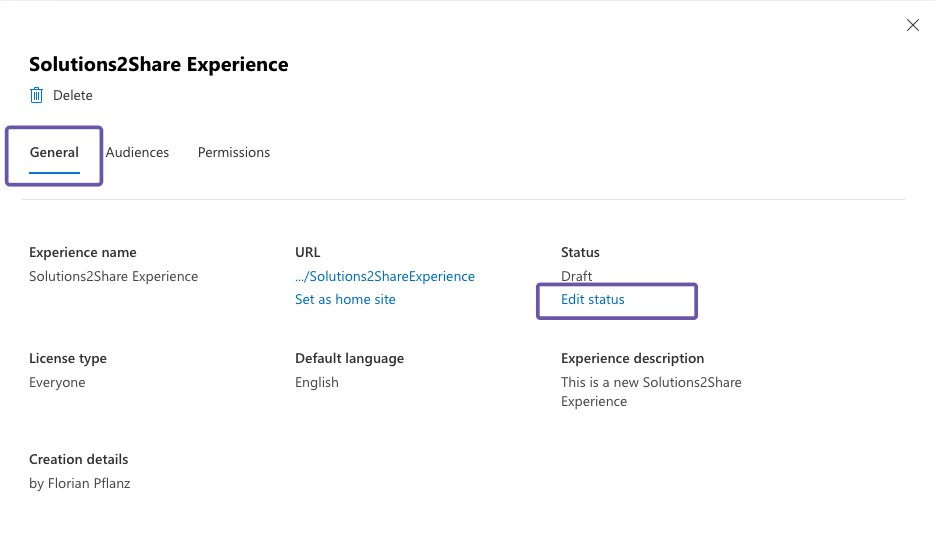Click the Edit status link

[x=593, y=300]
